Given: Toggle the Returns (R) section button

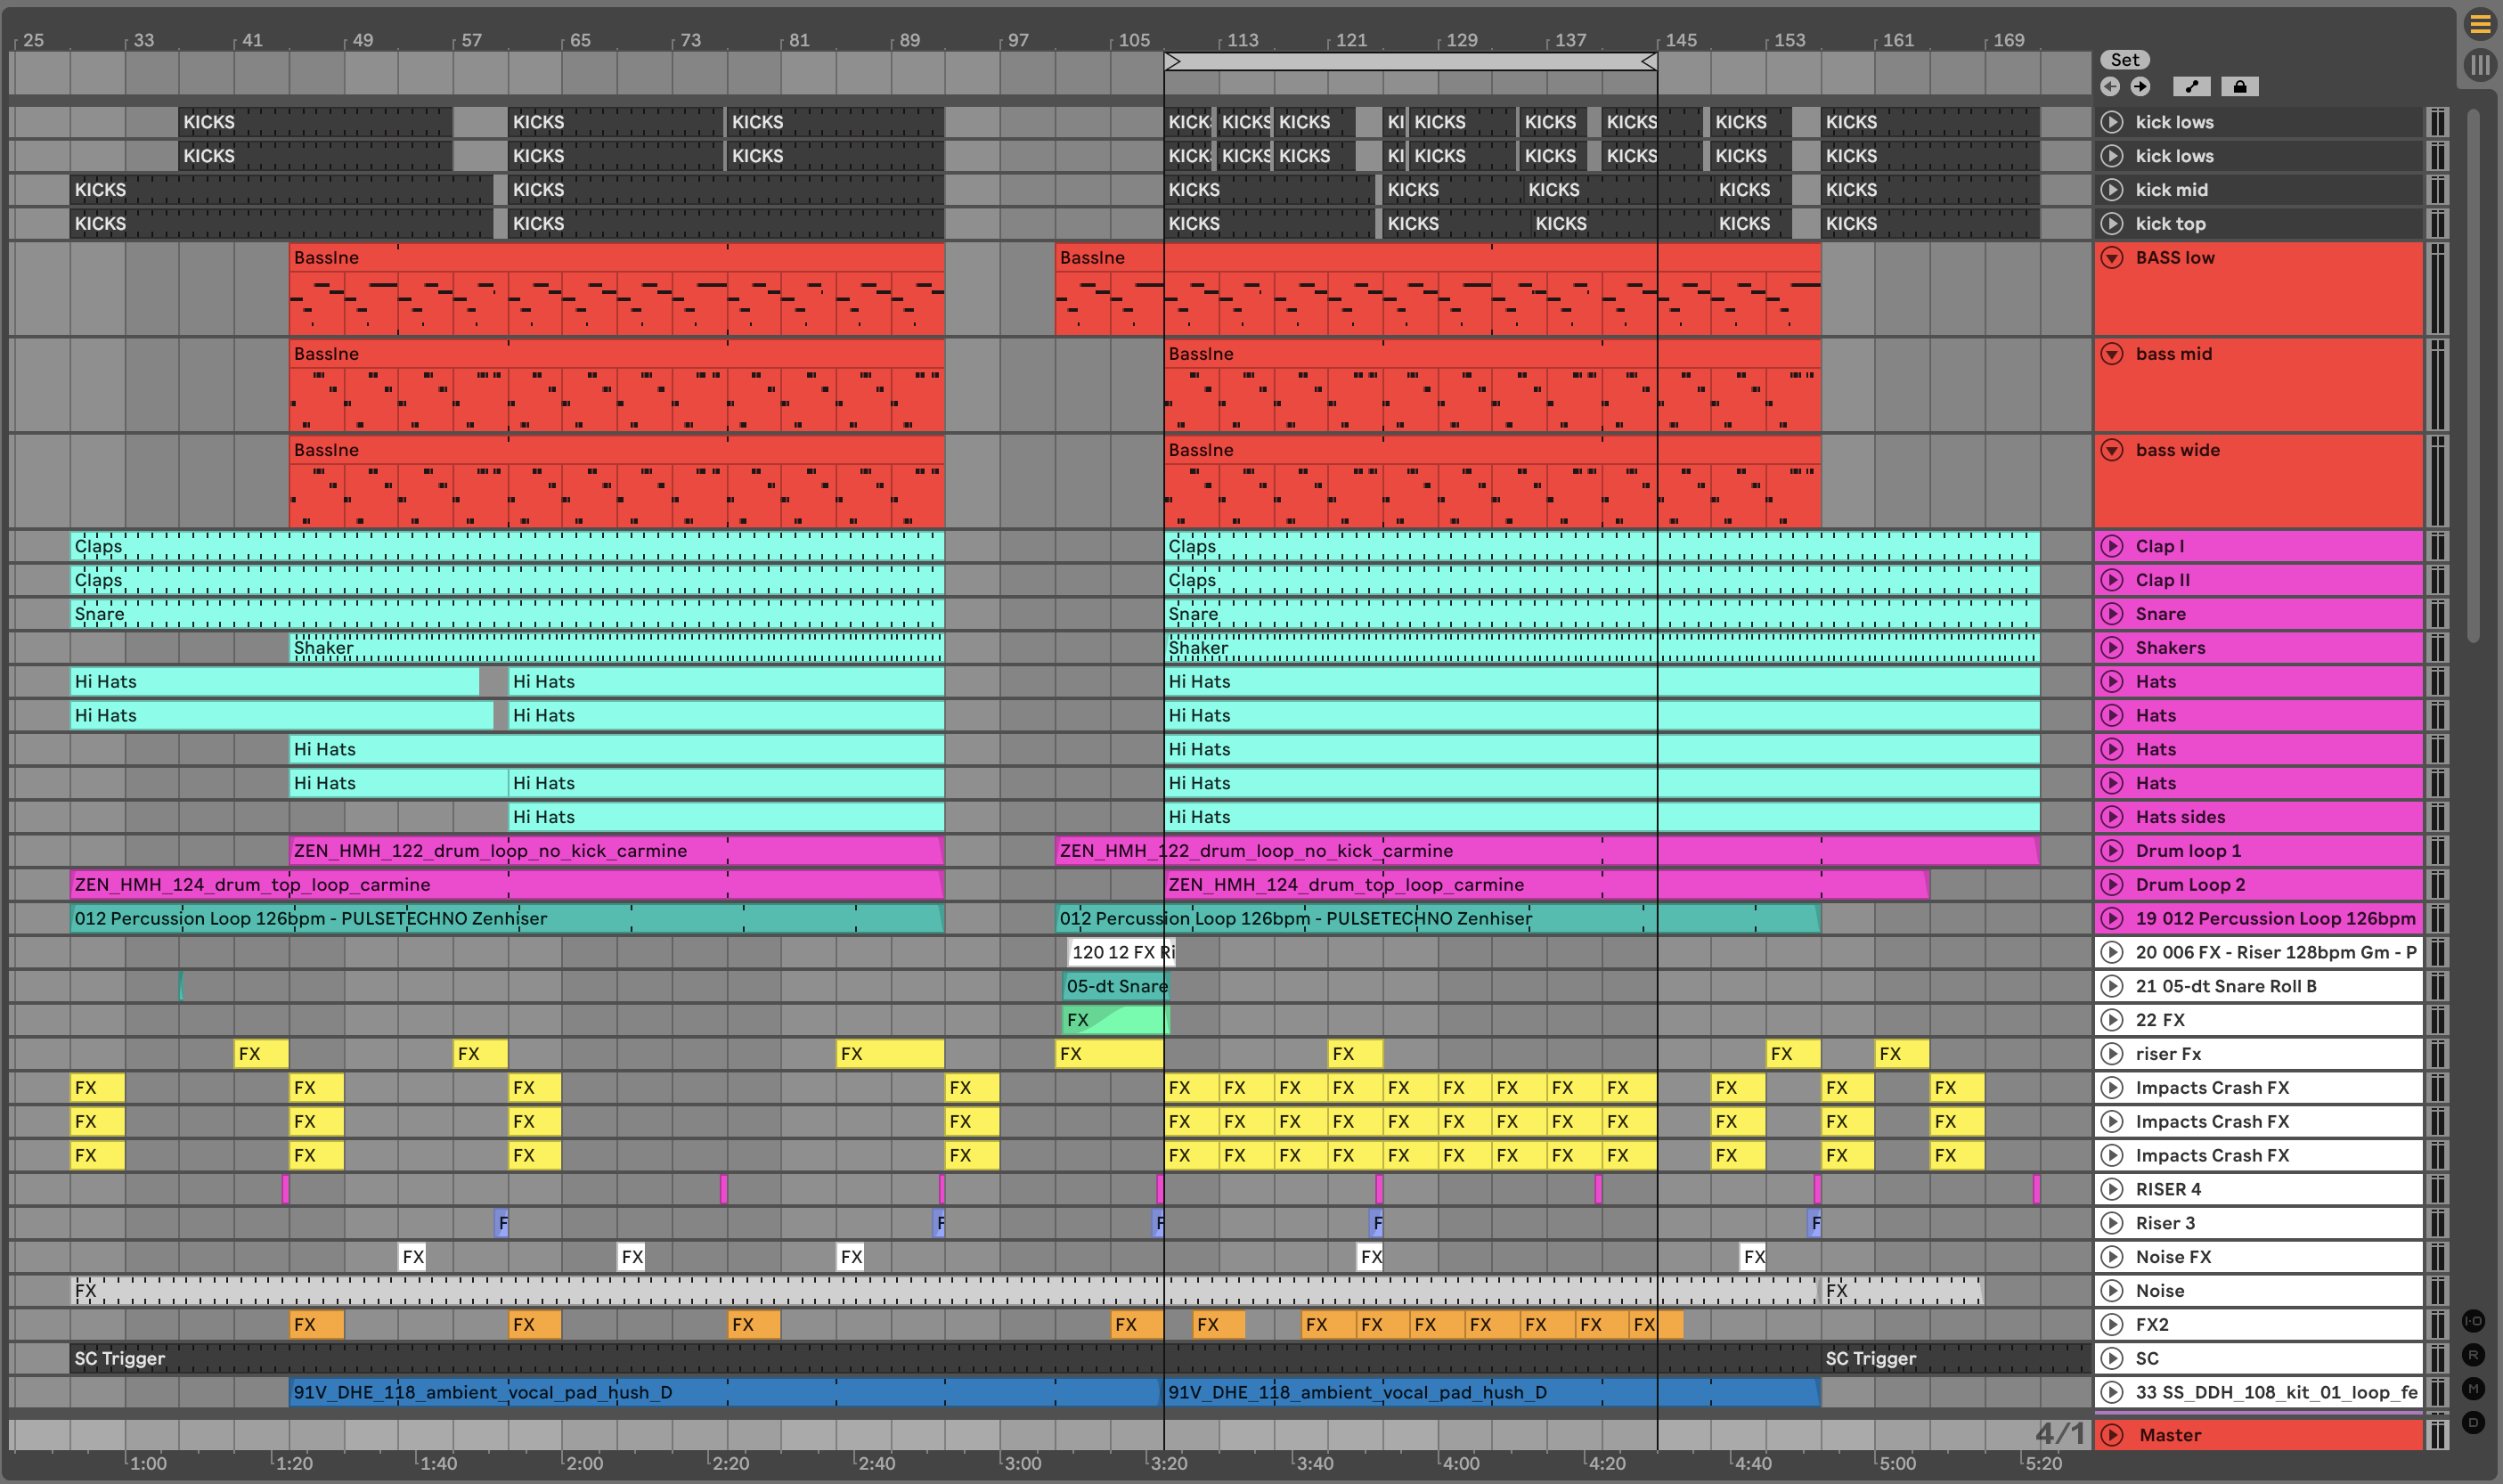Looking at the screenshot, I should (x=2473, y=1355).
